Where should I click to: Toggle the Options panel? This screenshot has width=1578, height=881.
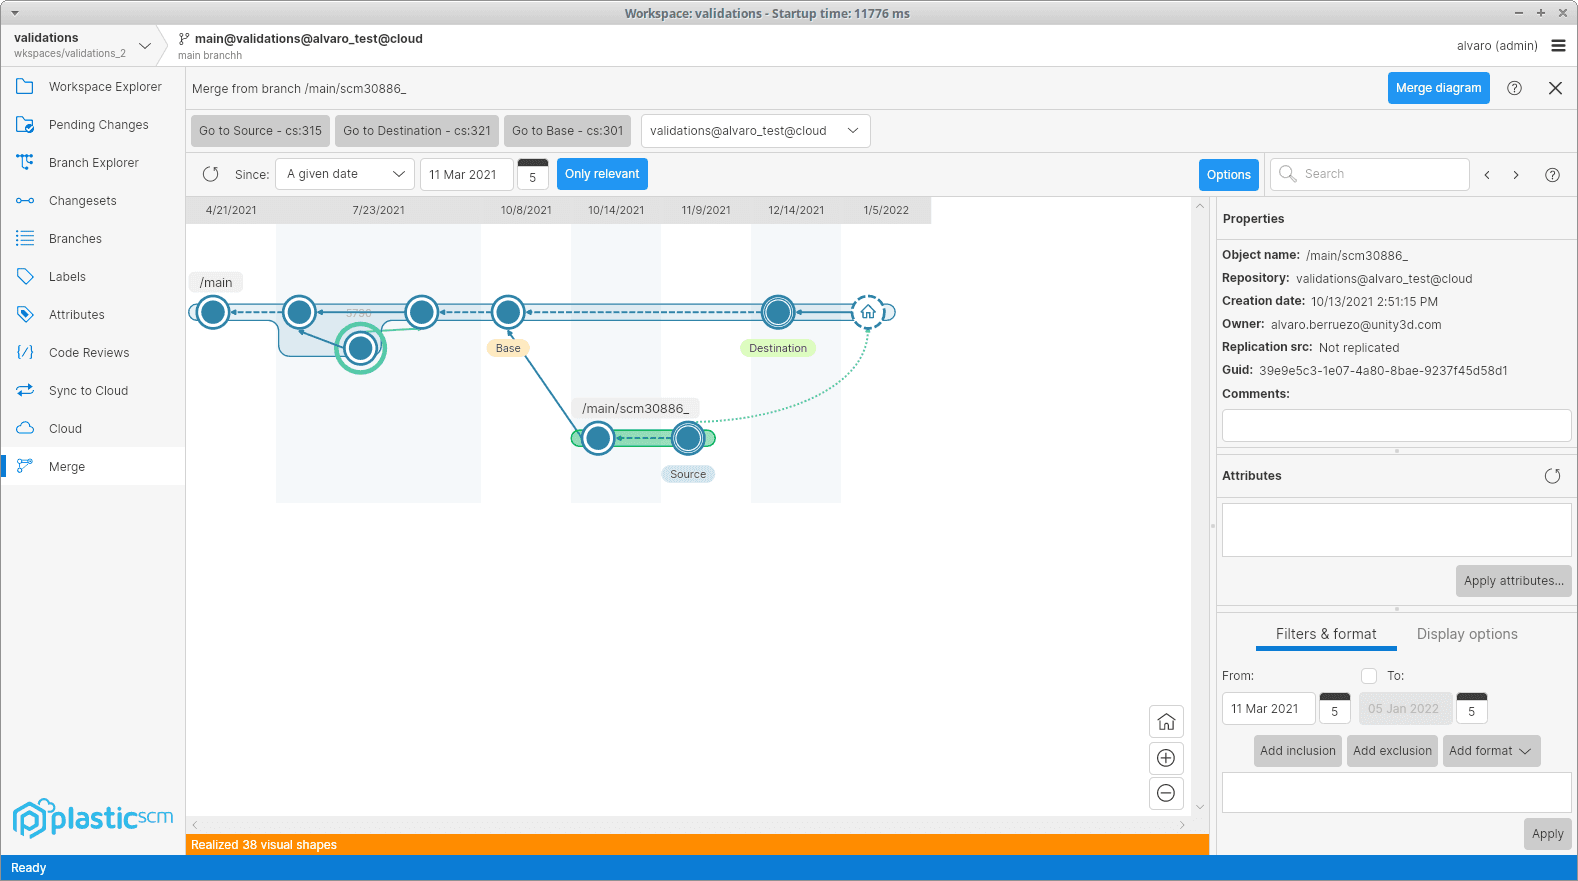tap(1228, 175)
